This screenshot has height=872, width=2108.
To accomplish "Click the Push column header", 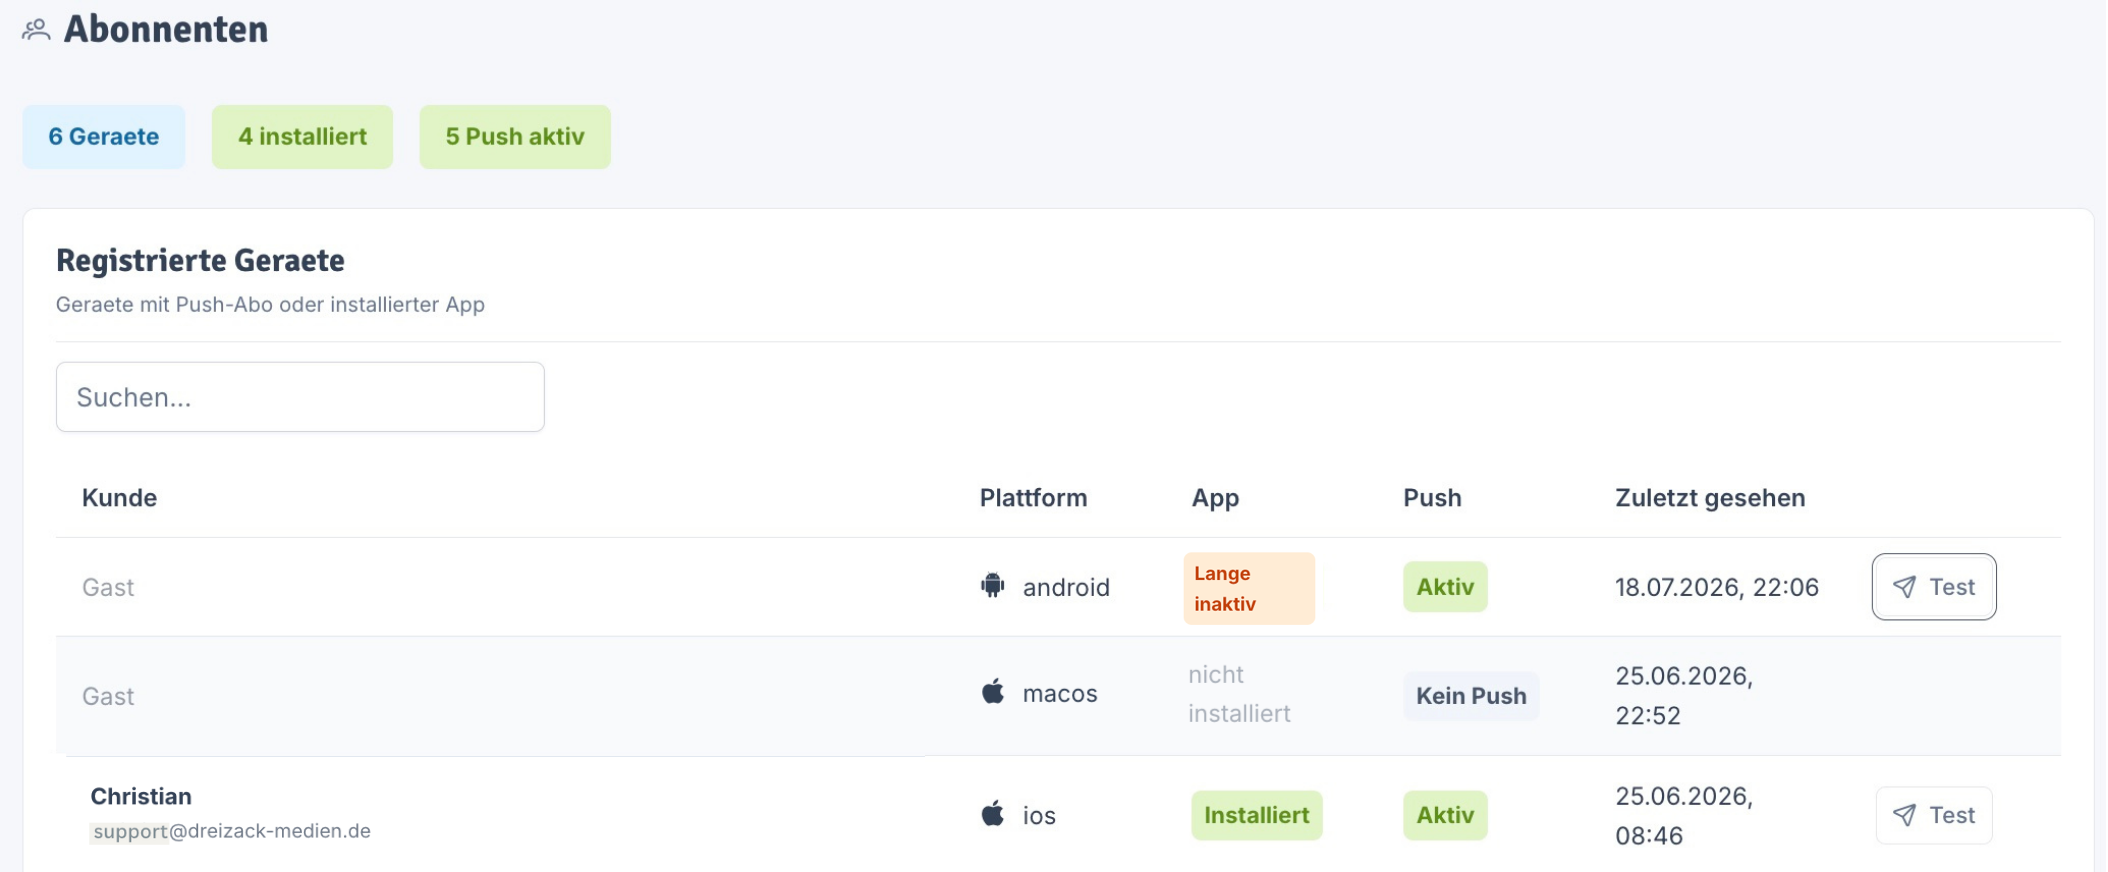I will 1432,498.
